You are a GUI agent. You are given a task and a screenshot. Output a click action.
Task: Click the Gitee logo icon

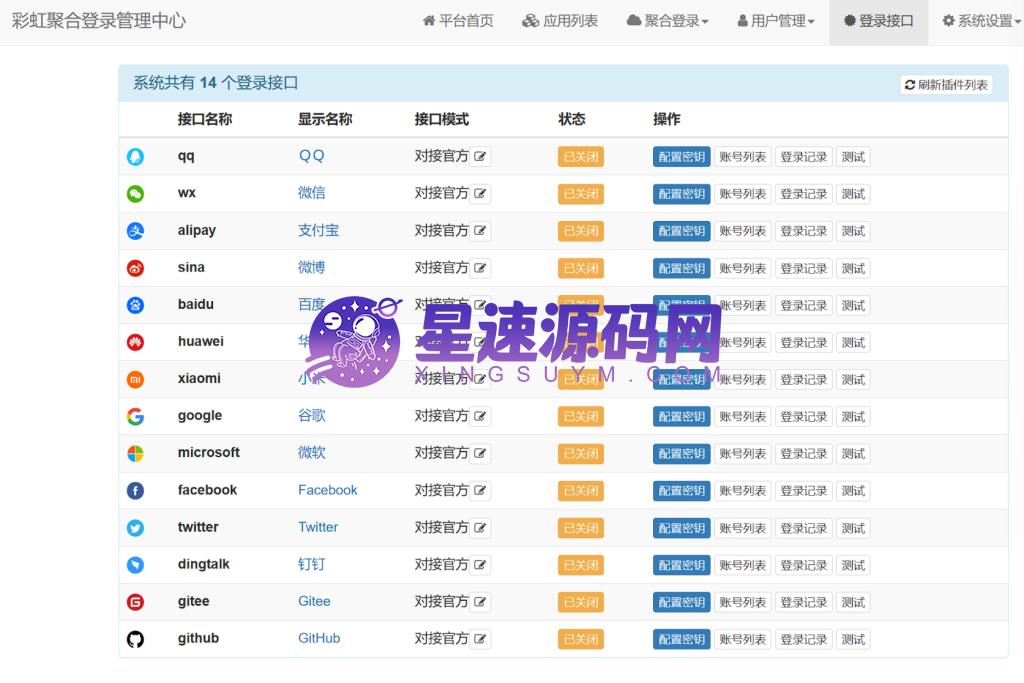click(x=135, y=602)
